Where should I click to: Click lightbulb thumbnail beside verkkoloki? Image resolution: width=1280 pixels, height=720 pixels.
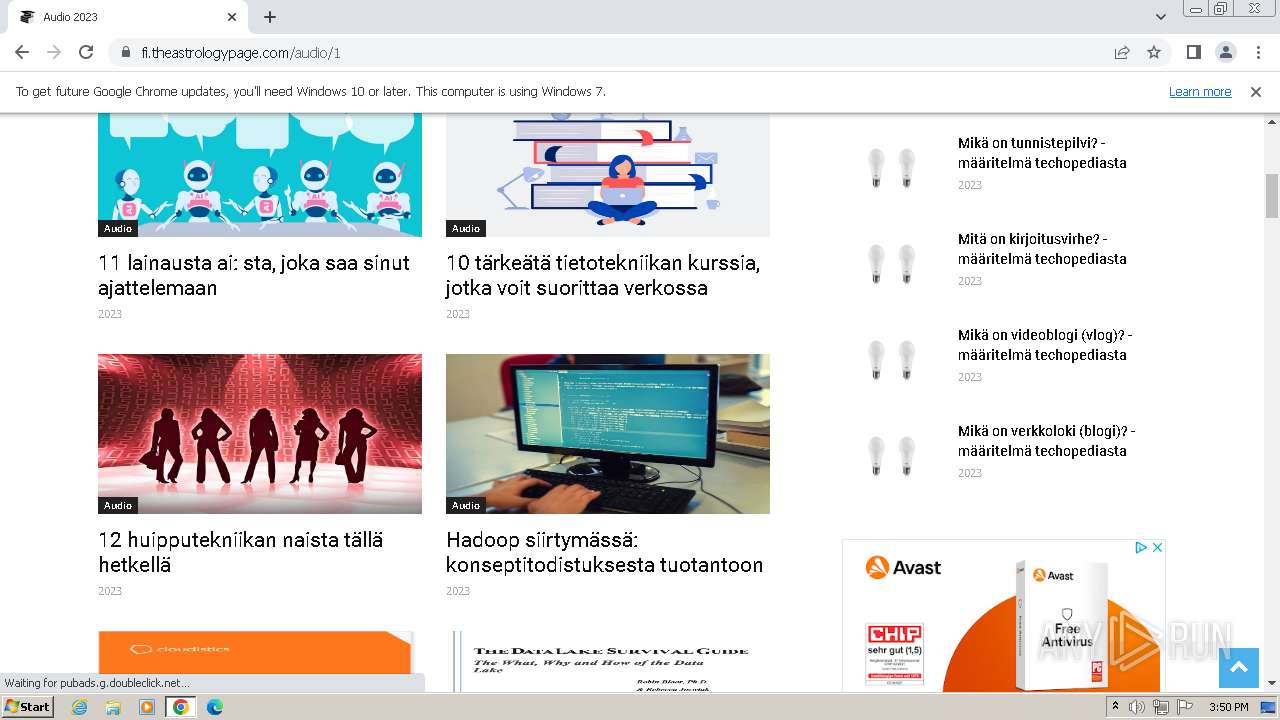(892, 455)
